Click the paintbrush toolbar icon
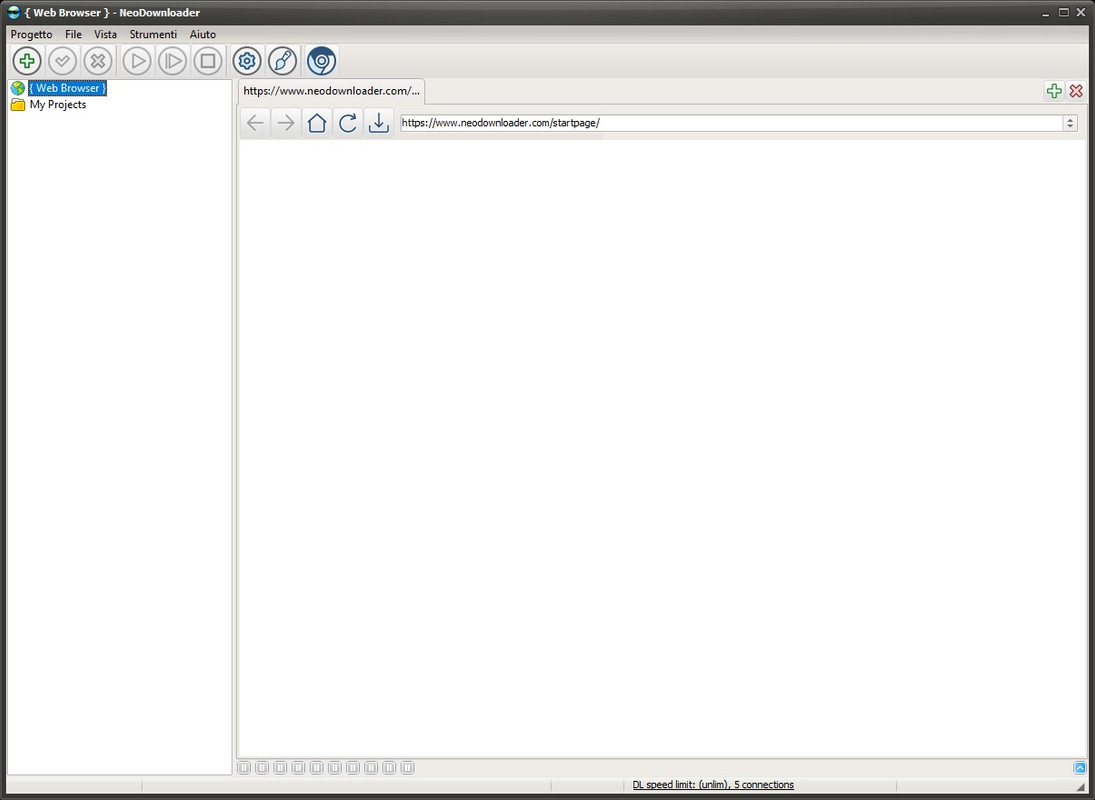Screen dimensions: 1095x800 click(x=282, y=61)
